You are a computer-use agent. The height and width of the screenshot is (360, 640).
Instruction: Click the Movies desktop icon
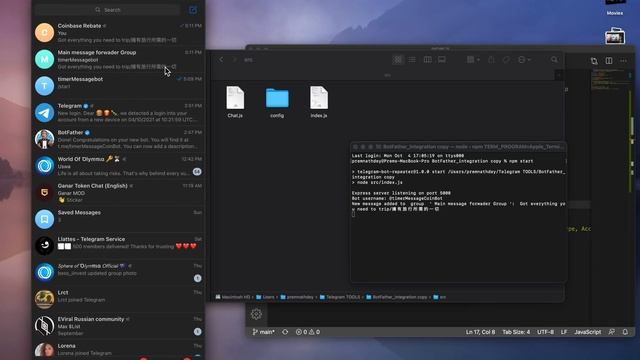pos(615,7)
